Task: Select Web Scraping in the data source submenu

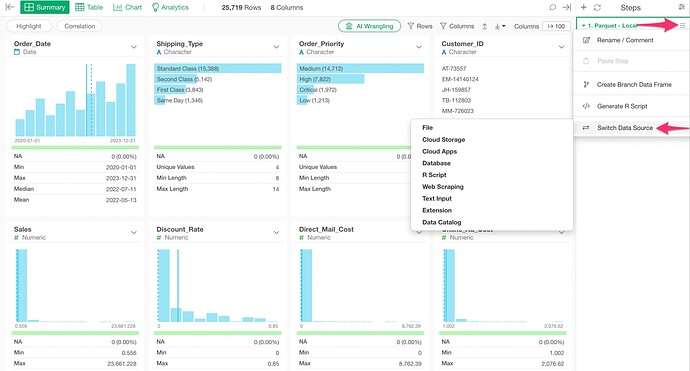Action: click(x=443, y=187)
